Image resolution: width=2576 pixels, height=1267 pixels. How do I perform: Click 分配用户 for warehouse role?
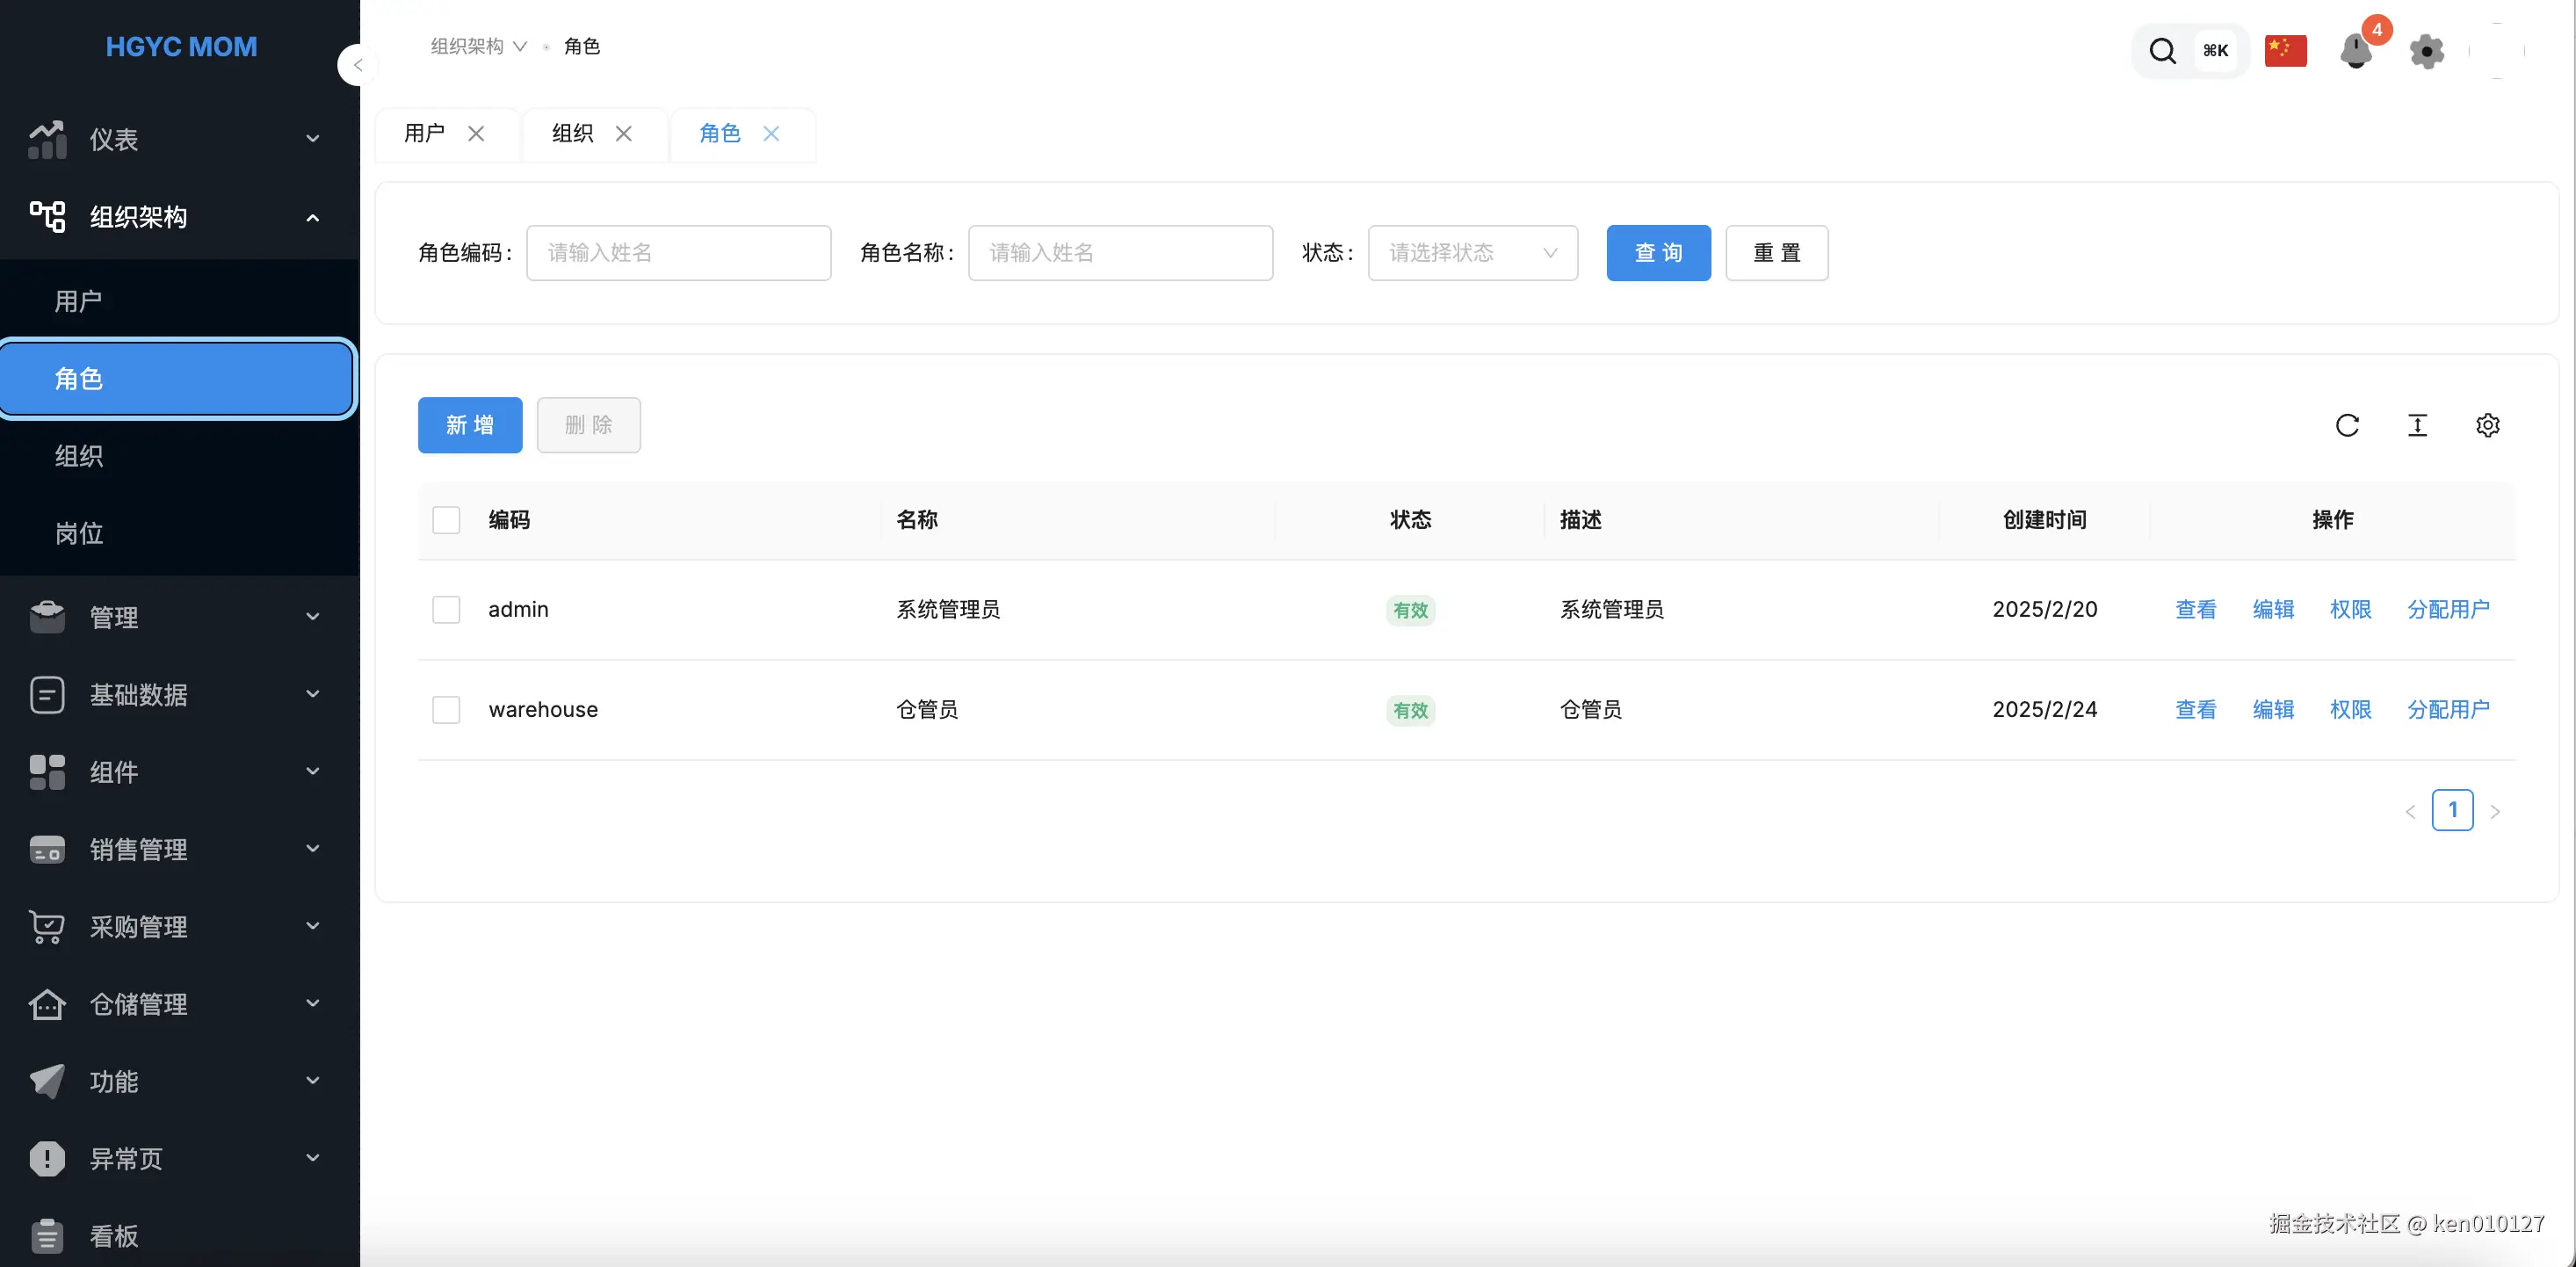coord(2447,709)
